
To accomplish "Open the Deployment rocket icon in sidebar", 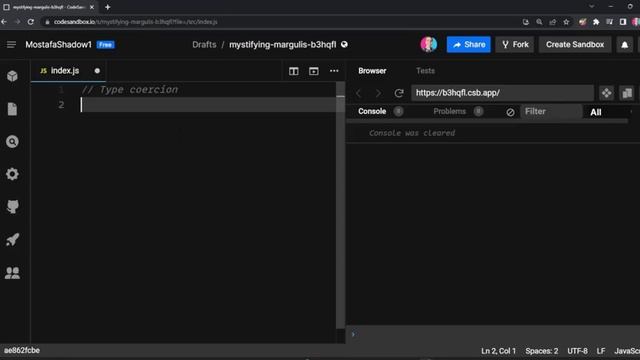I will [x=12, y=240].
